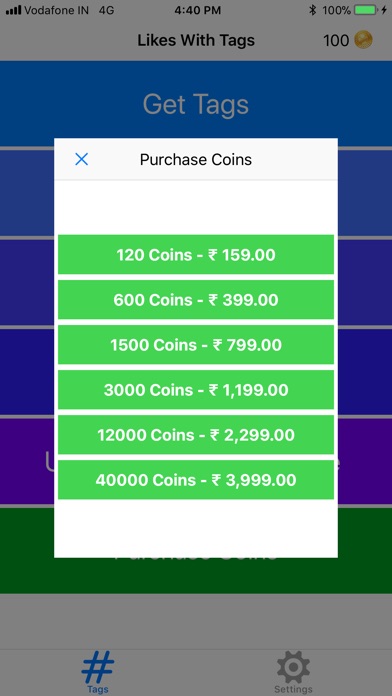Click the cellular signal bars
This screenshot has width=392, height=696.
point(13,10)
